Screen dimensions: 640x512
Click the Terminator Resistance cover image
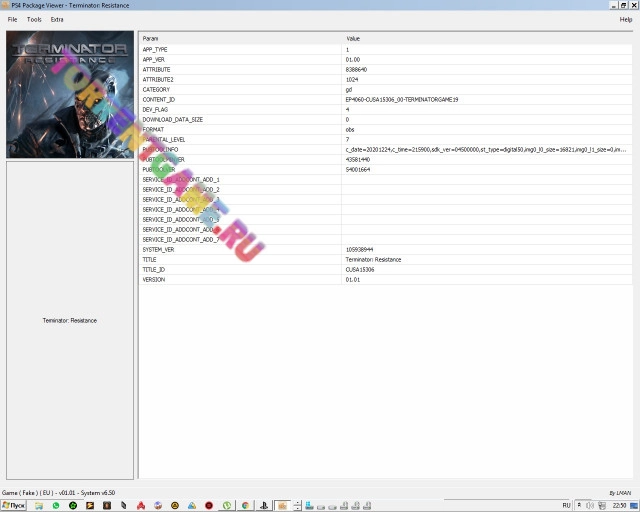point(69,94)
